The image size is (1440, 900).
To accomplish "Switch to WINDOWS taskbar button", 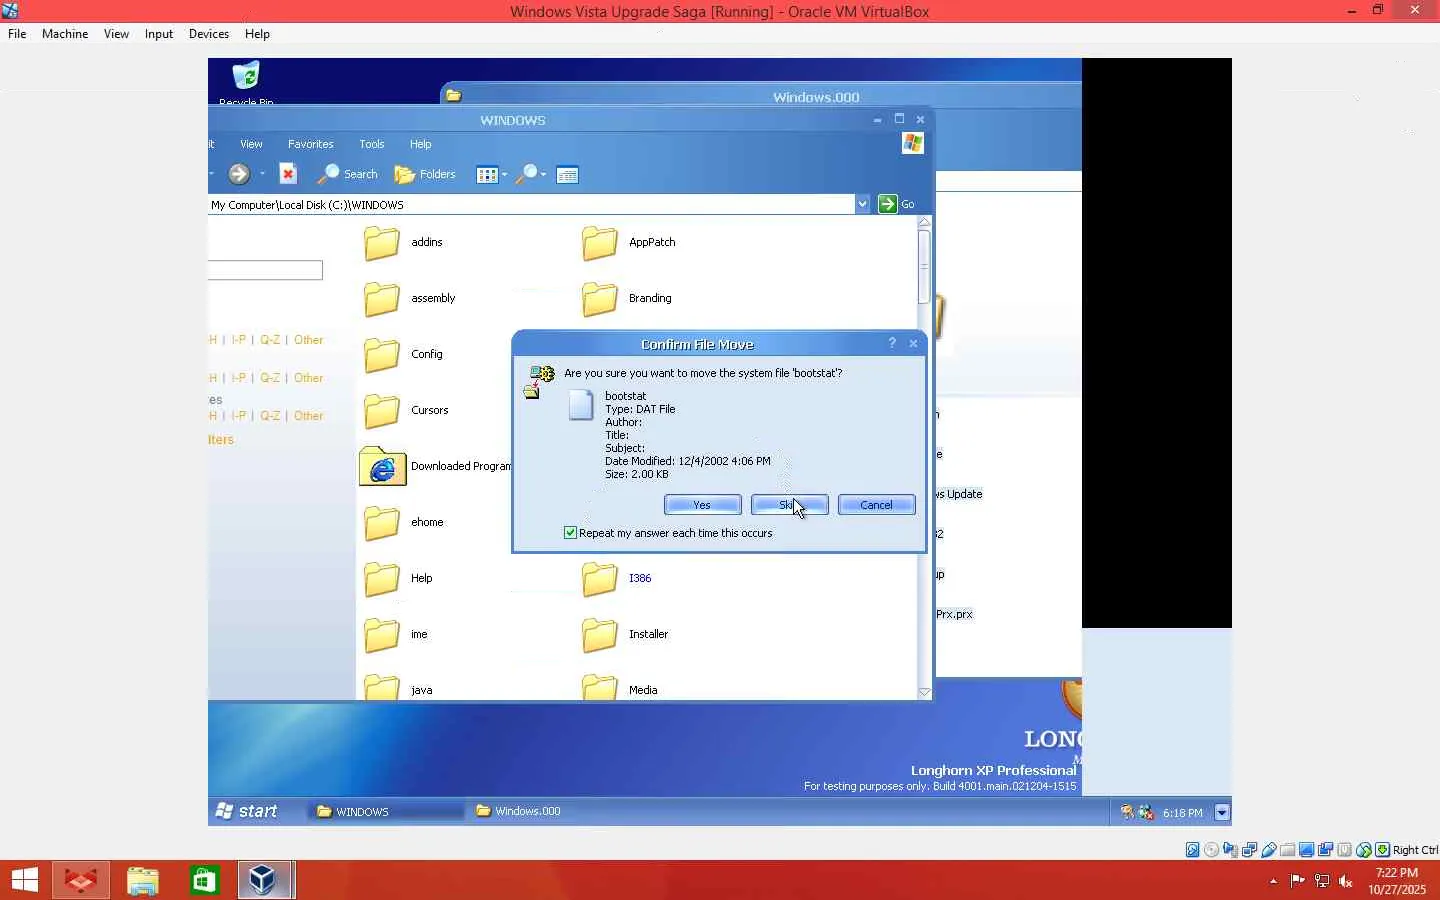I will click(x=387, y=811).
